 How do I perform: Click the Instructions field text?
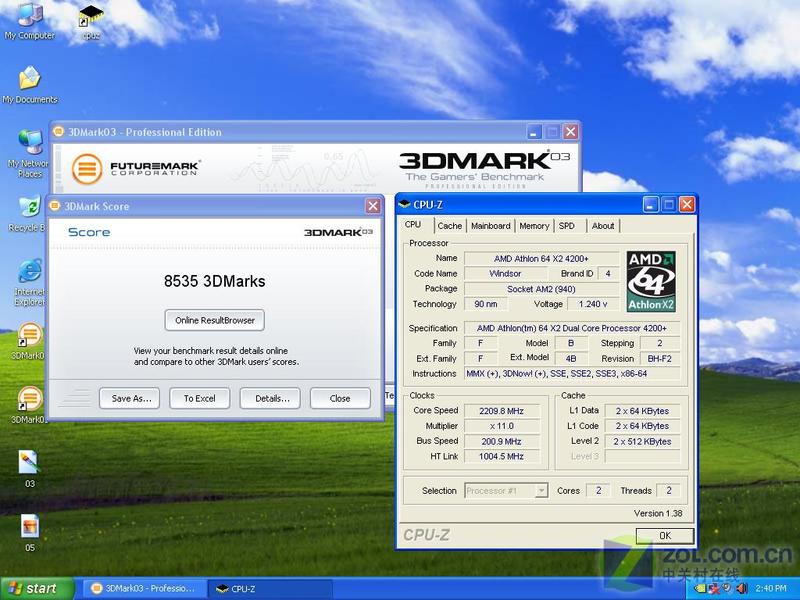tap(572, 373)
